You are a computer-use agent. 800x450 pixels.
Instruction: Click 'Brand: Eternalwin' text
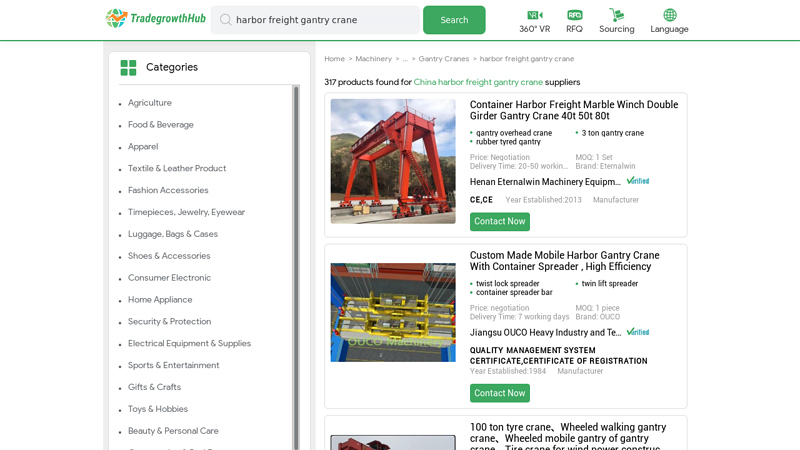pyautogui.click(x=605, y=166)
